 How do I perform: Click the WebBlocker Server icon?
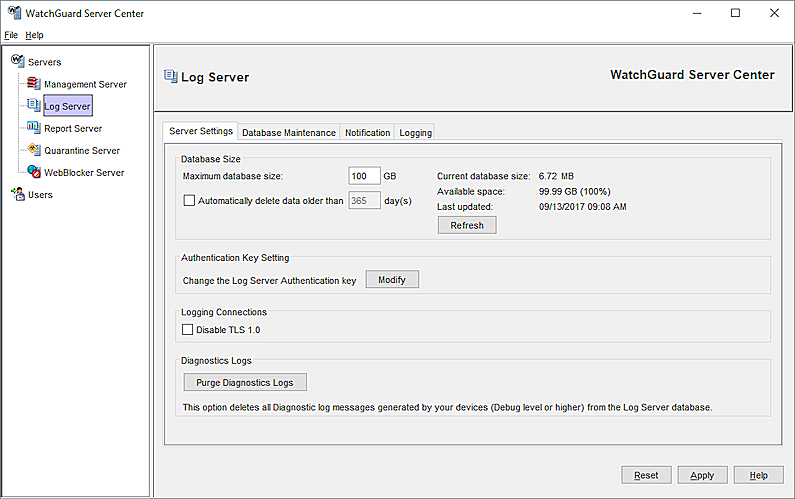coord(34,172)
